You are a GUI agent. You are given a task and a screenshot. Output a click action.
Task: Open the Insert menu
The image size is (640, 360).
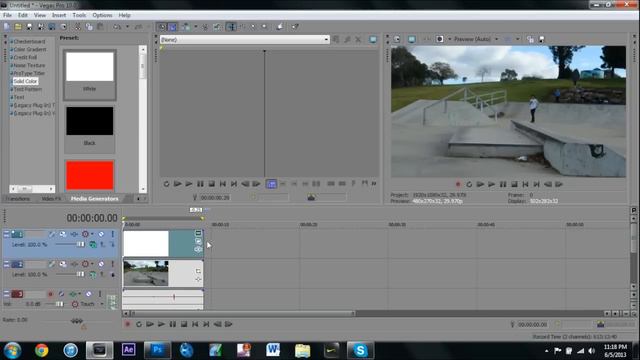tap(59, 15)
